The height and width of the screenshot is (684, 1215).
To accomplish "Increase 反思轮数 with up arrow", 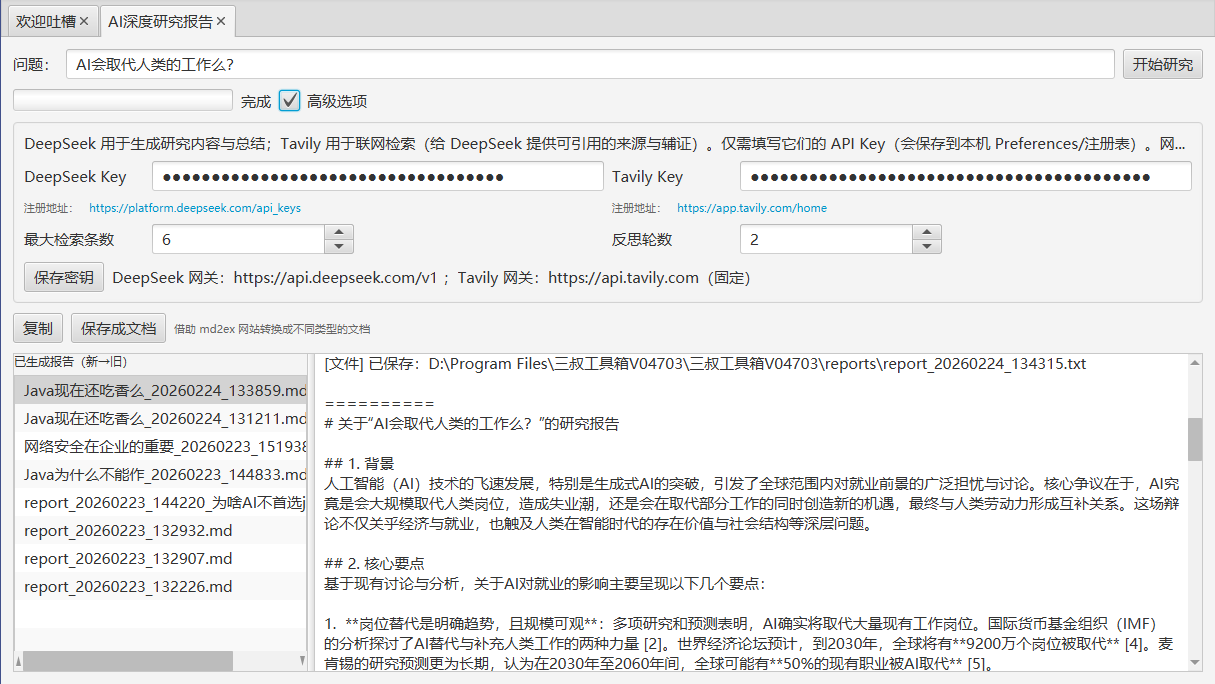I will [x=927, y=233].
